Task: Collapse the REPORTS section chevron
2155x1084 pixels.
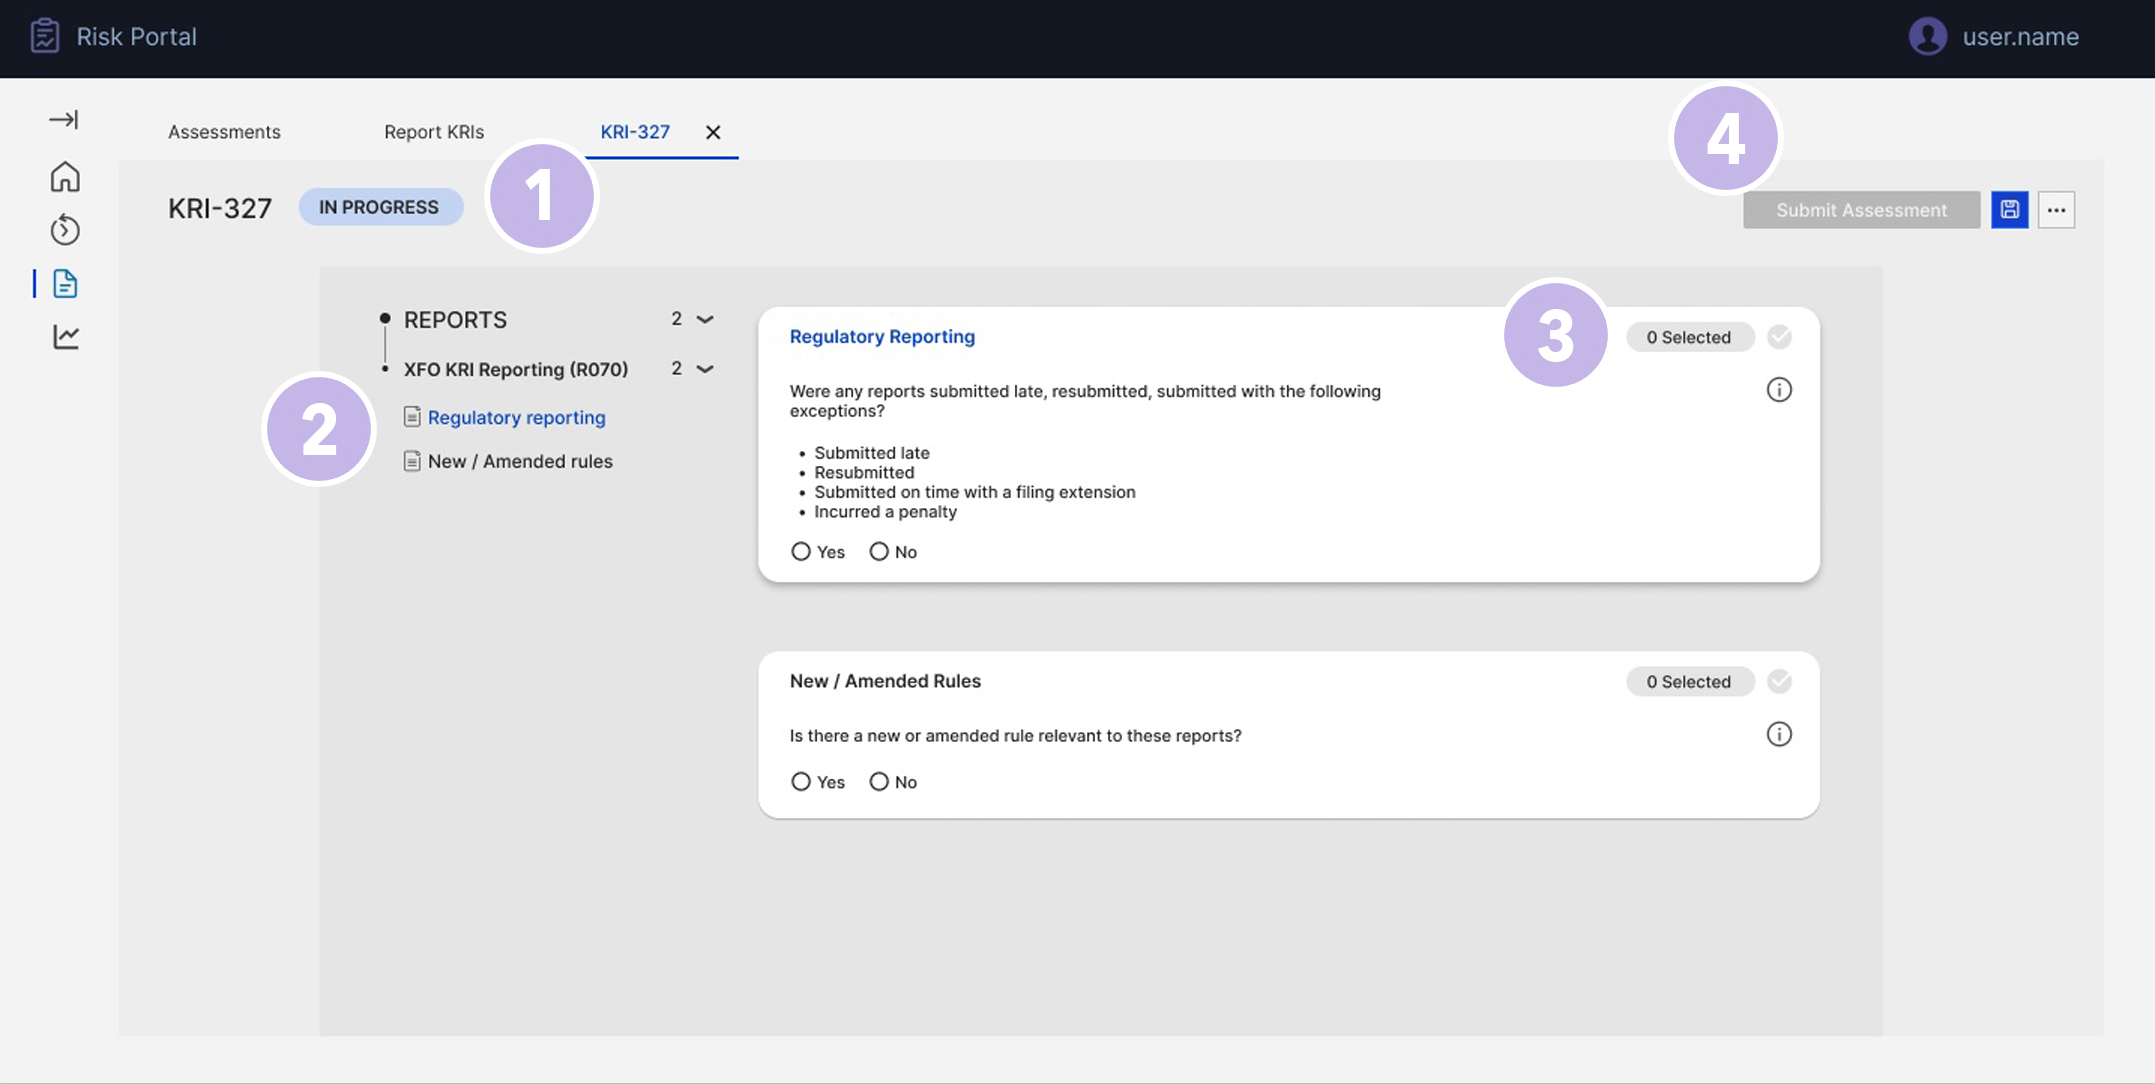Action: click(705, 319)
